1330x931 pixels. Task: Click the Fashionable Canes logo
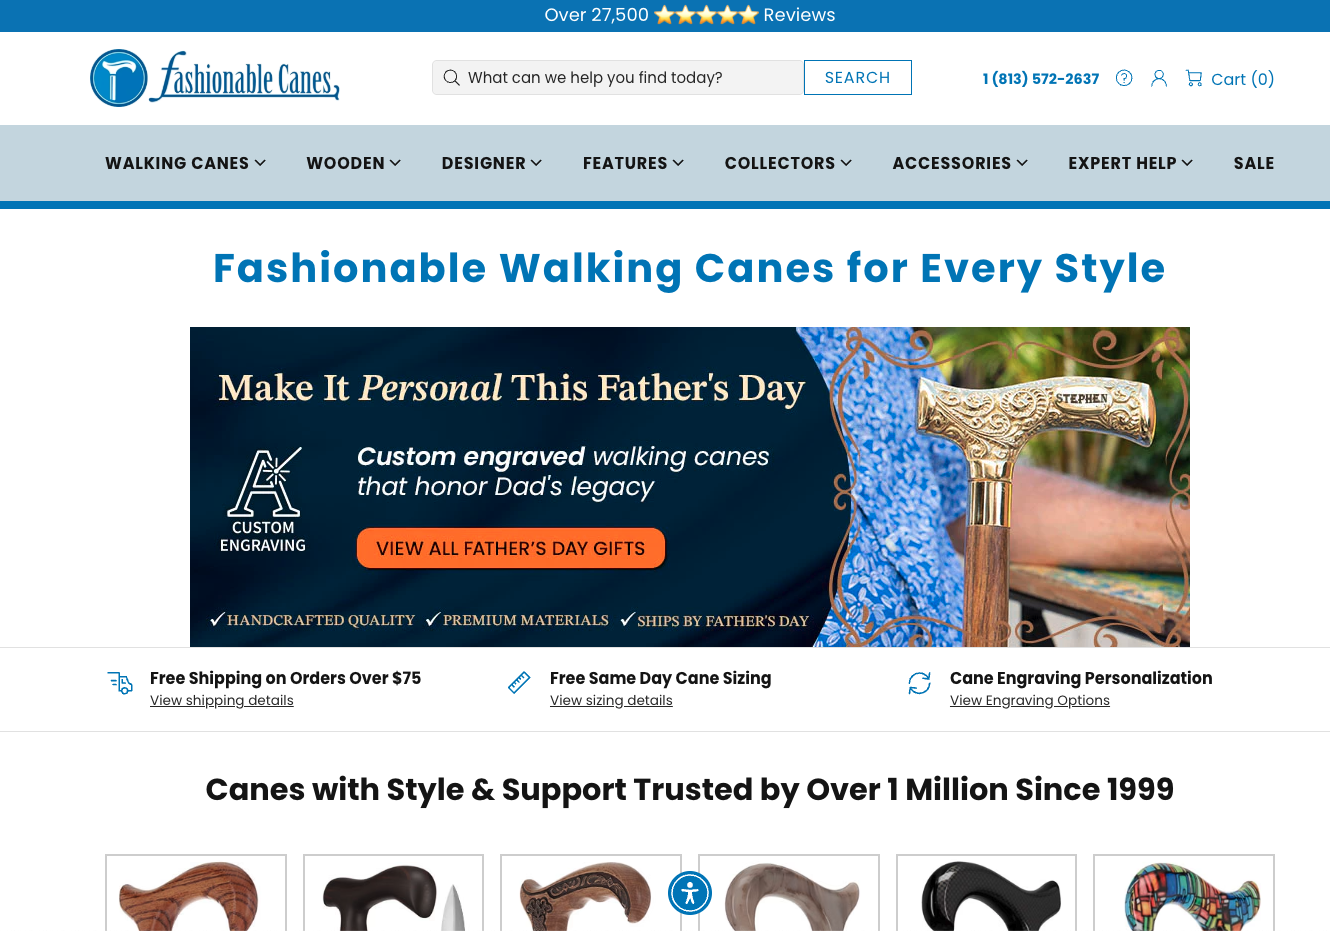coord(215,78)
